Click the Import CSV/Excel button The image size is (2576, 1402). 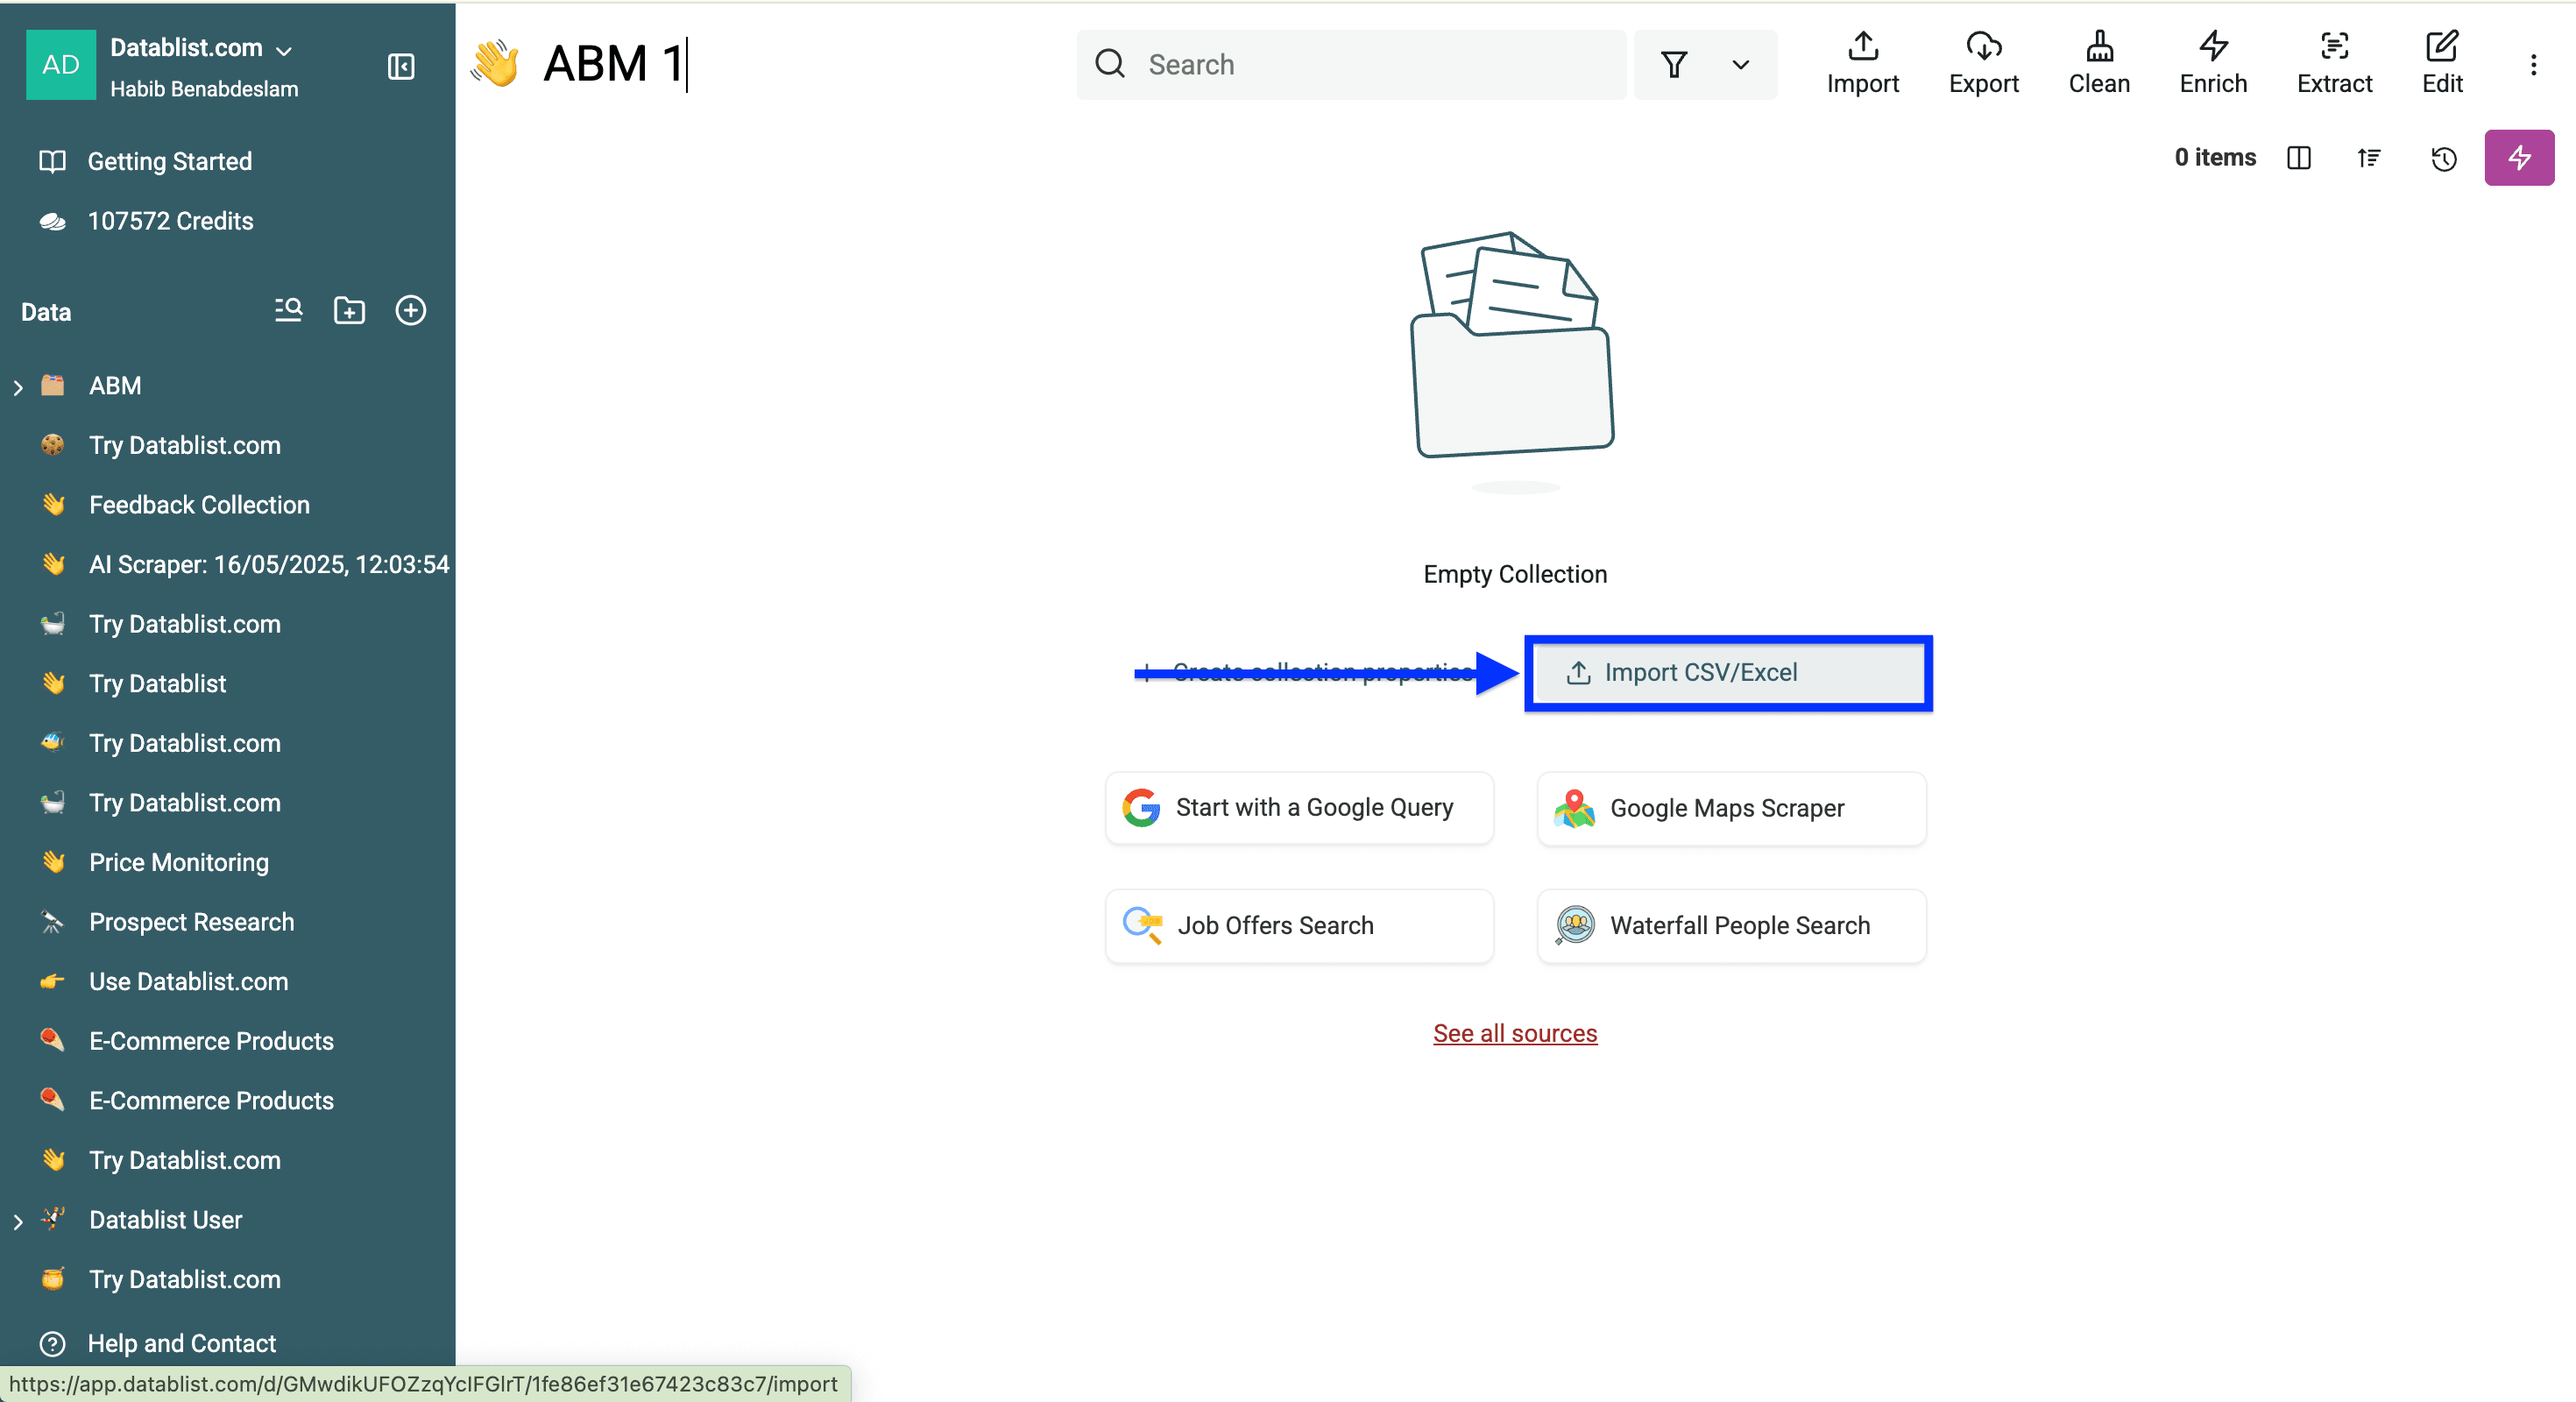click(x=1727, y=673)
